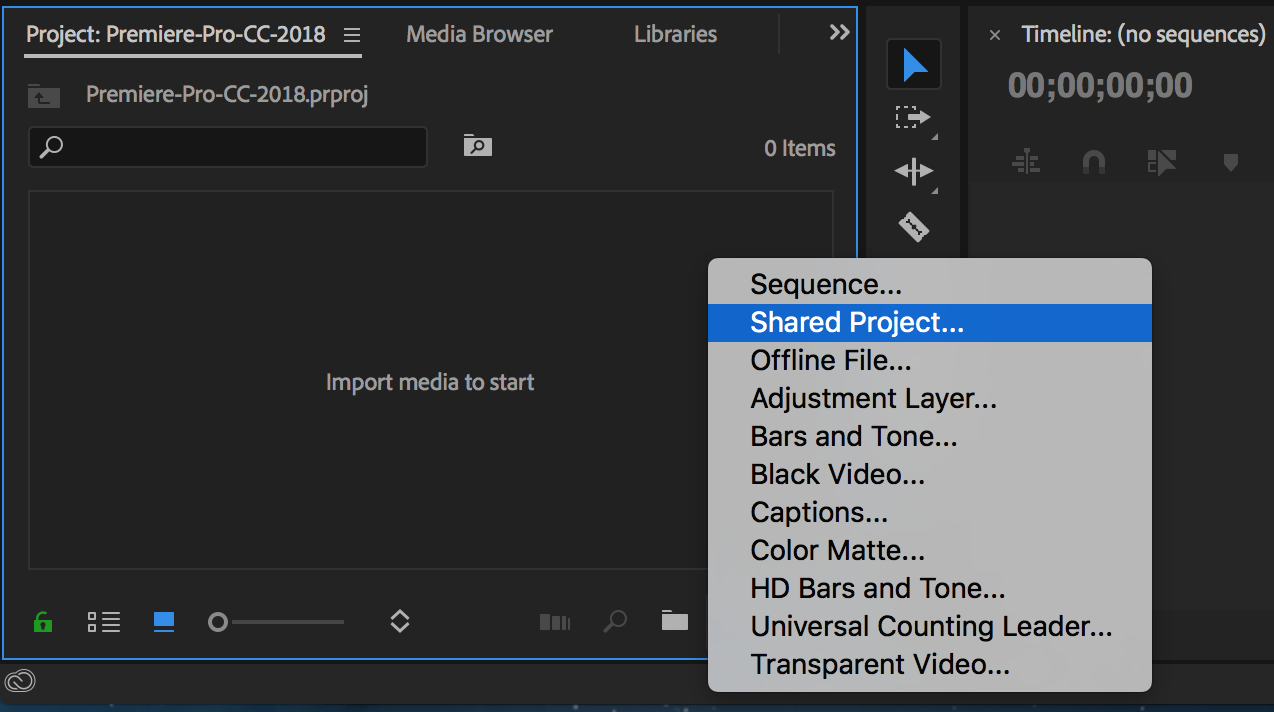Viewport: 1274px width, 712px height.
Task: Choose Transparent Video... menu entry
Action: (930, 665)
